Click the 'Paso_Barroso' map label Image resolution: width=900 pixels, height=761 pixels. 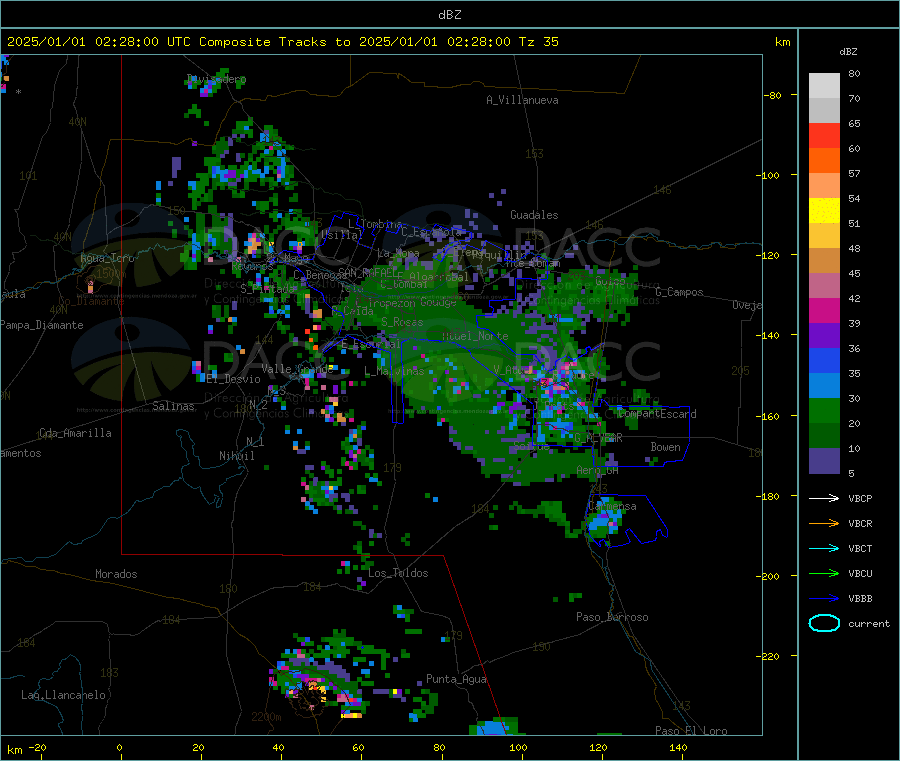tap(612, 618)
